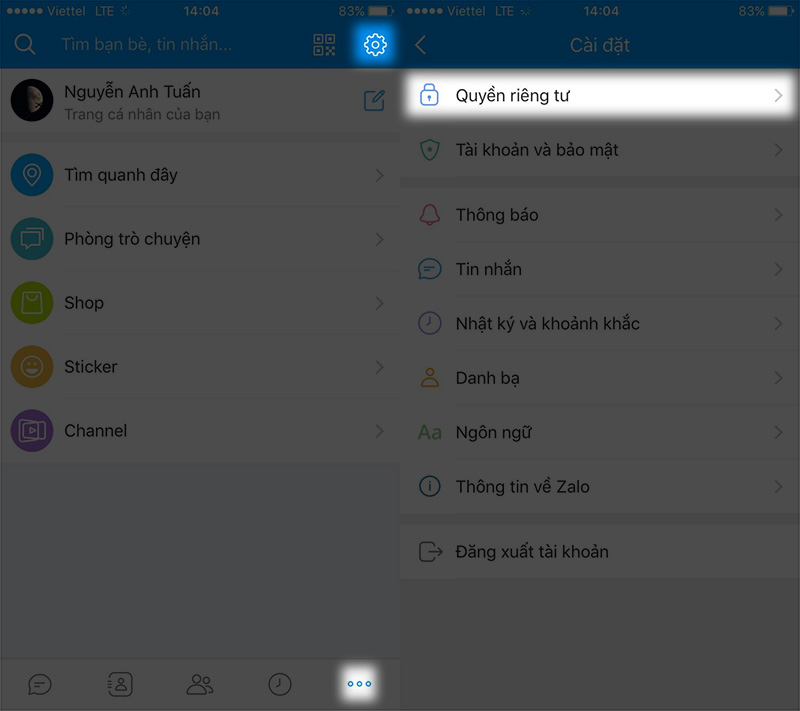Viewport: 800px width, 711px height.
Task: Tap Nguyễn Anh Tuấn profile avatar
Action: point(32,100)
